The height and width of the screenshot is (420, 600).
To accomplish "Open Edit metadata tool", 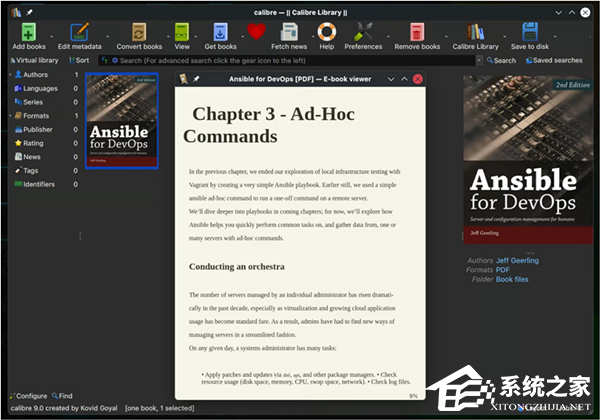I will (80, 32).
